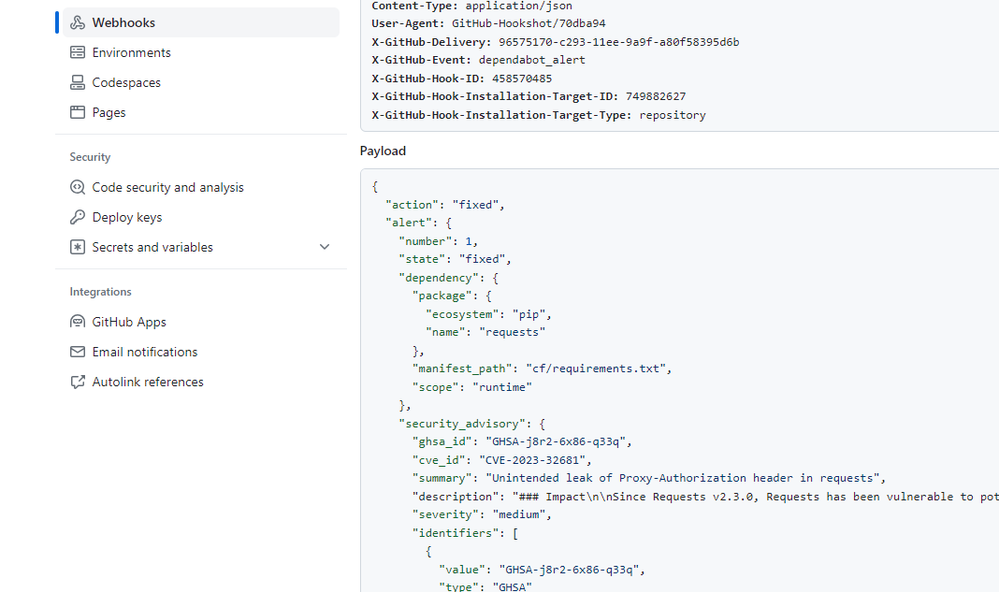
Task: Click the Email notifications envelope icon
Action: [x=77, y=352]
